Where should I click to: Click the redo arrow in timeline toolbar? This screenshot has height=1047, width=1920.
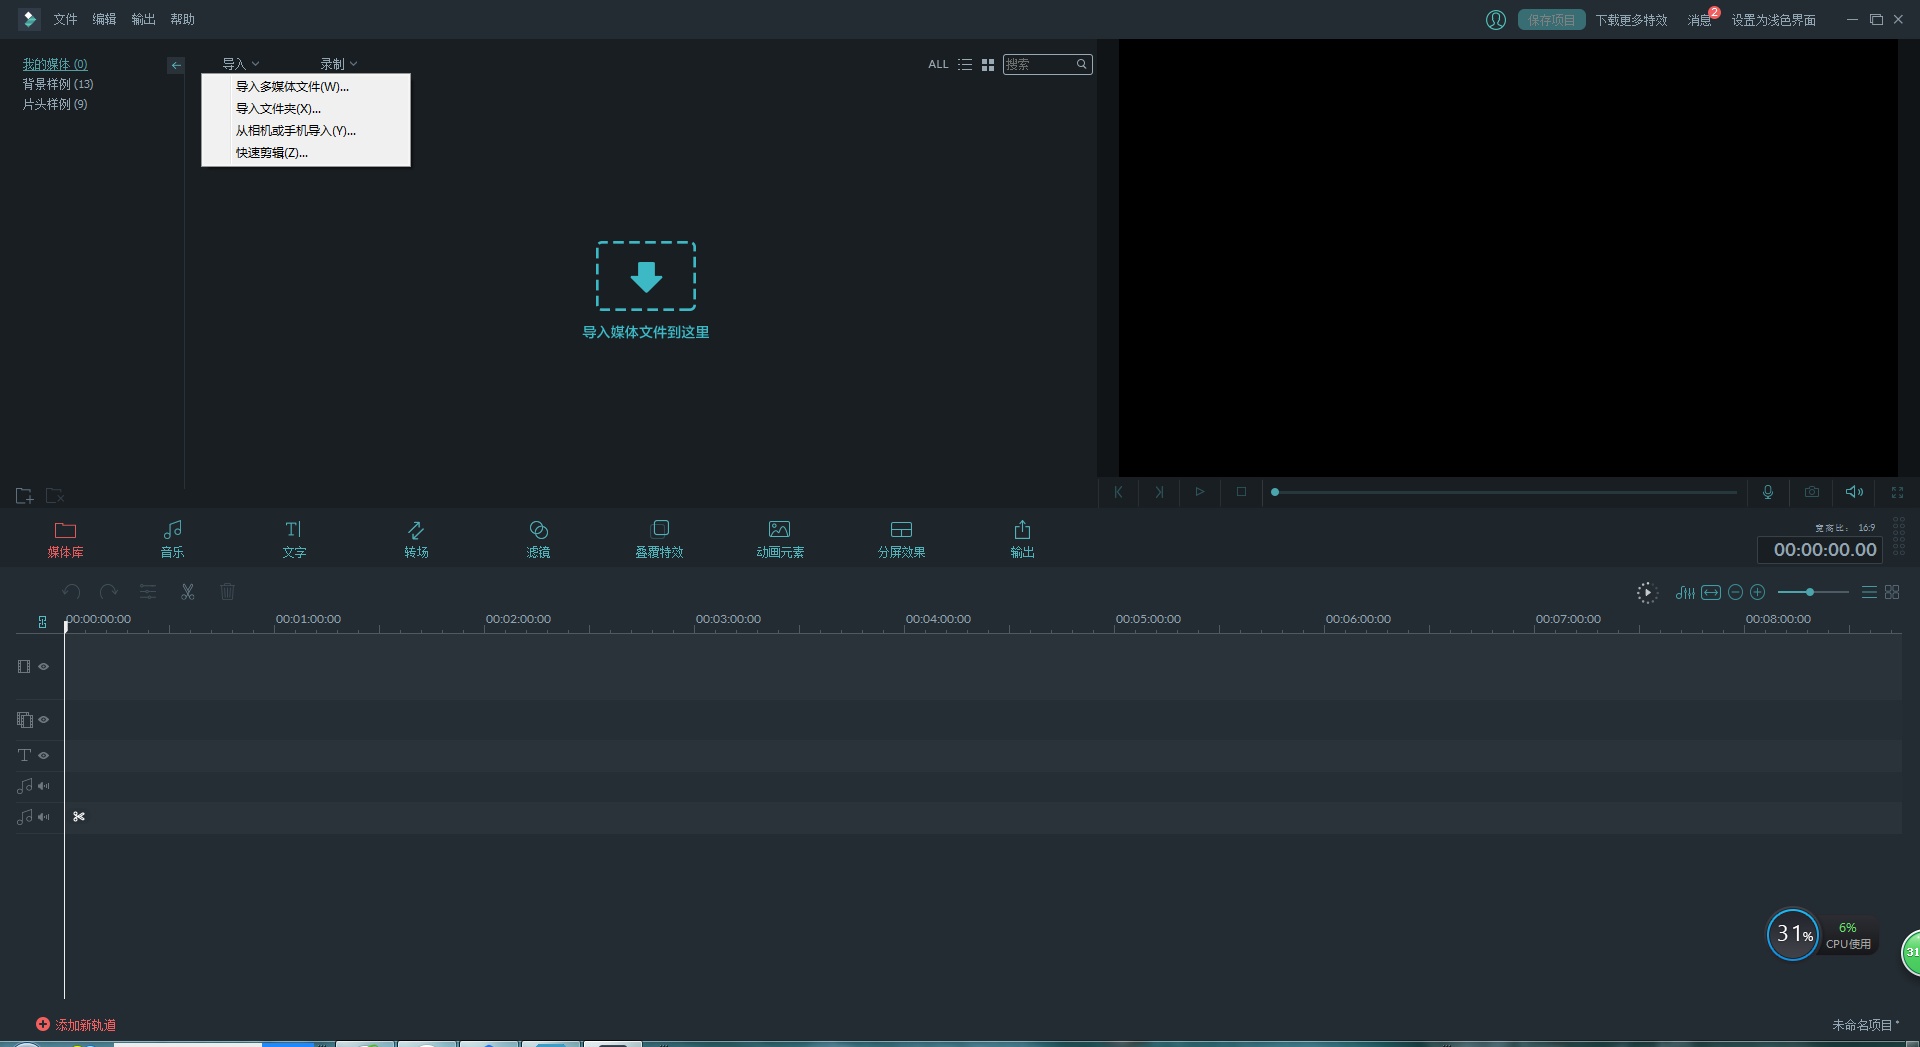coord(109,592)
